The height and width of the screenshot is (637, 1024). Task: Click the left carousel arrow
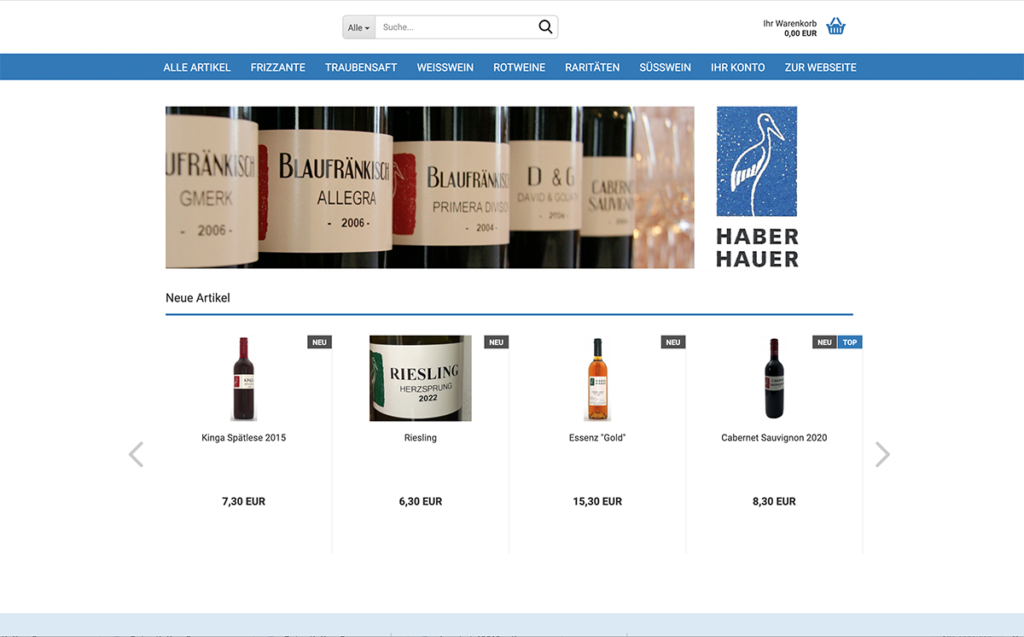137,453
